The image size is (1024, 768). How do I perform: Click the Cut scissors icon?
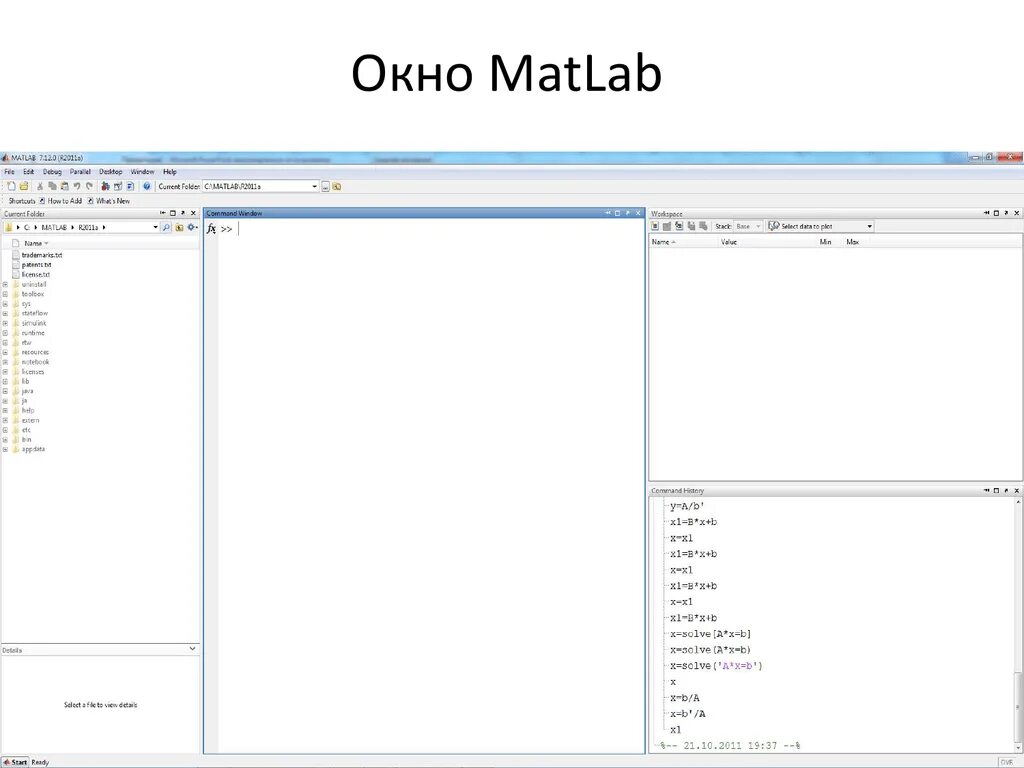pos(40,186)
